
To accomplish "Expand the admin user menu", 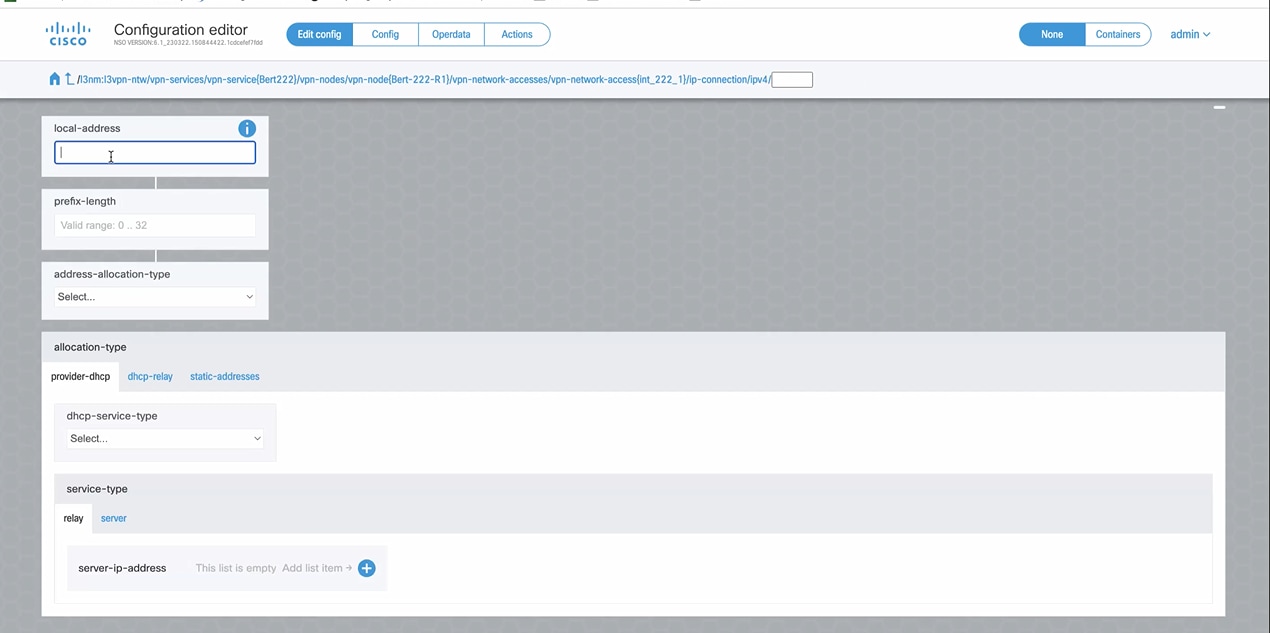I will click(1189, 34).
